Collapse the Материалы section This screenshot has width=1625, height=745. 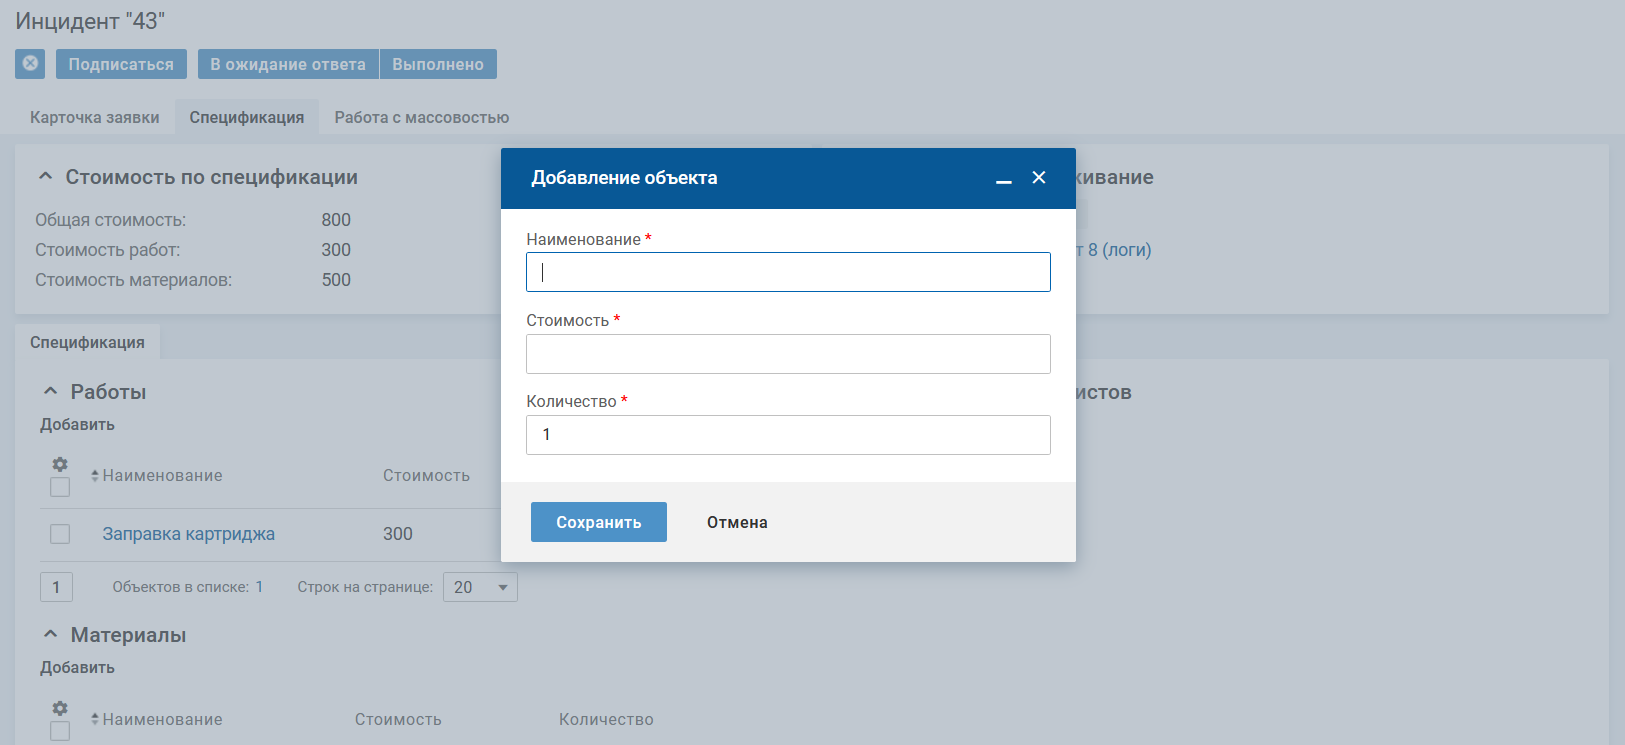tap(50, 634)
